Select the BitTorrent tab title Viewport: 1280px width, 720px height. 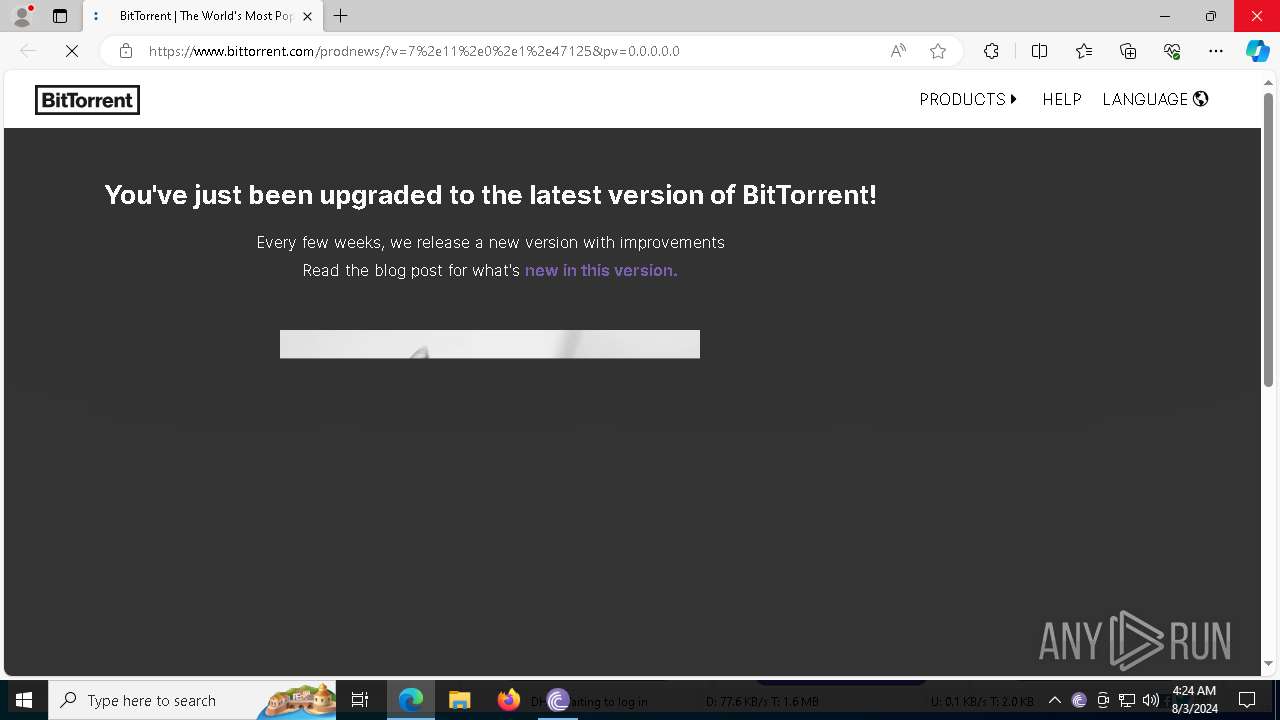click(x=206, y=16)
